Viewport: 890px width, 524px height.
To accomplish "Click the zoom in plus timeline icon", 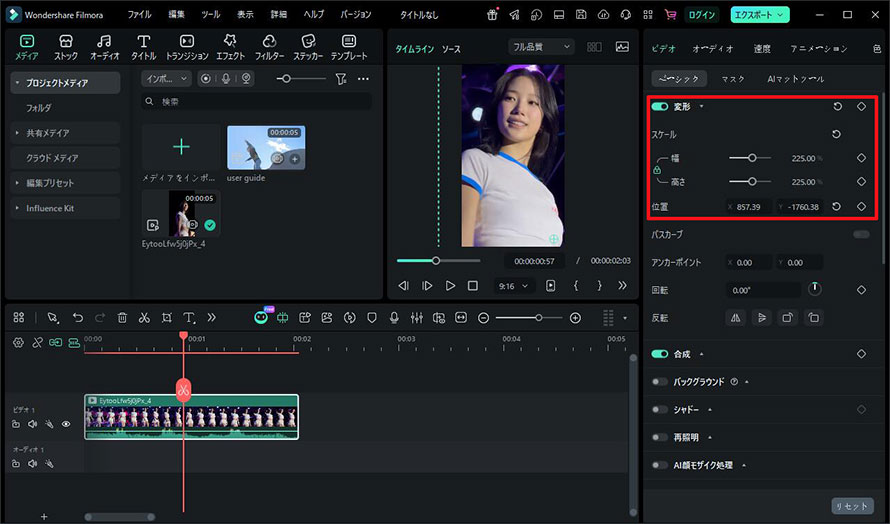I will pos(575,318).
